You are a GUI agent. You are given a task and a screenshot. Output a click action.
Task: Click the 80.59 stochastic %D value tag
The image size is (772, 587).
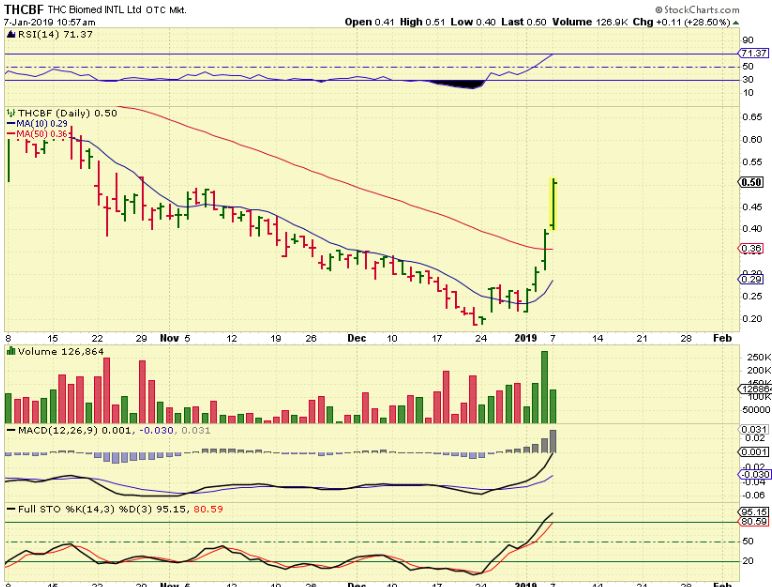(754, 521)
